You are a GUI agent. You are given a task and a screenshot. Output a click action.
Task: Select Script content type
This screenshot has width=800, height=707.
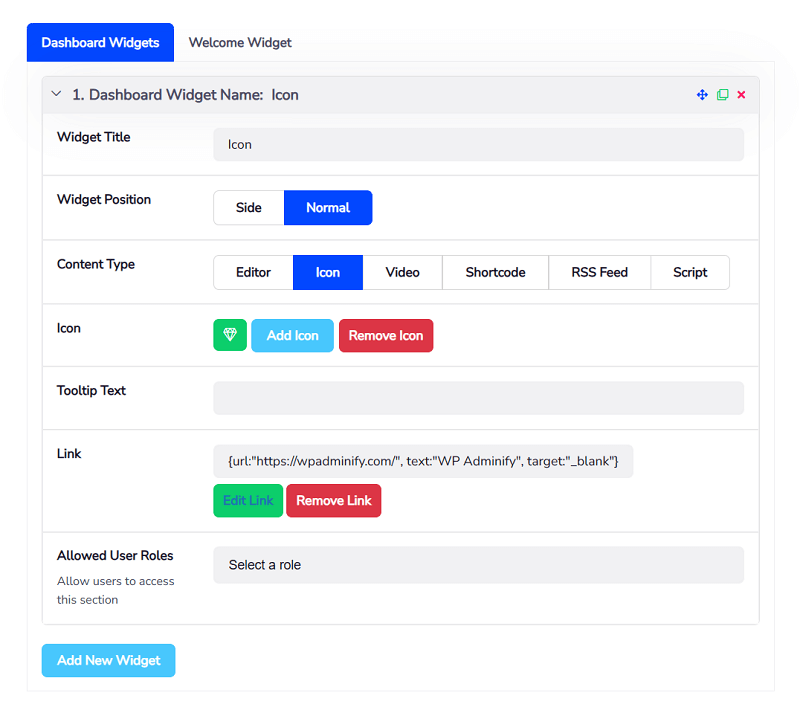(690, 272)
